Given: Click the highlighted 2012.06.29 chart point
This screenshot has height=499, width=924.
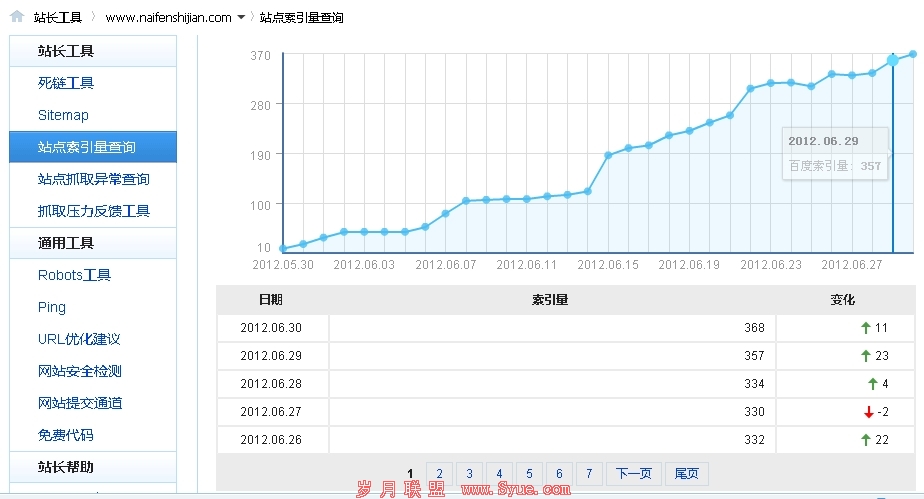Looking at the screenshot, I should click(893, 60).
